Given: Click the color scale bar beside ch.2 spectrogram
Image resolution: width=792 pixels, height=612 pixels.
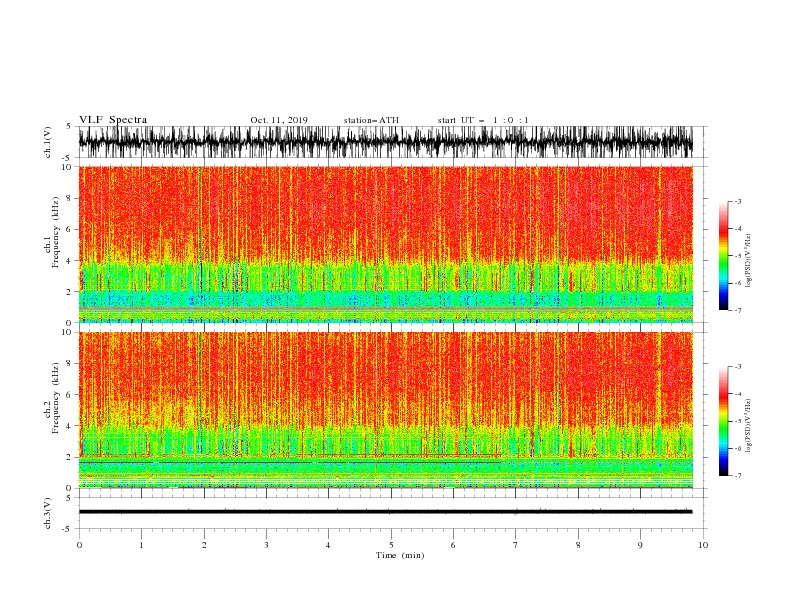Looking at the screenshot, I should pos(723,421).
